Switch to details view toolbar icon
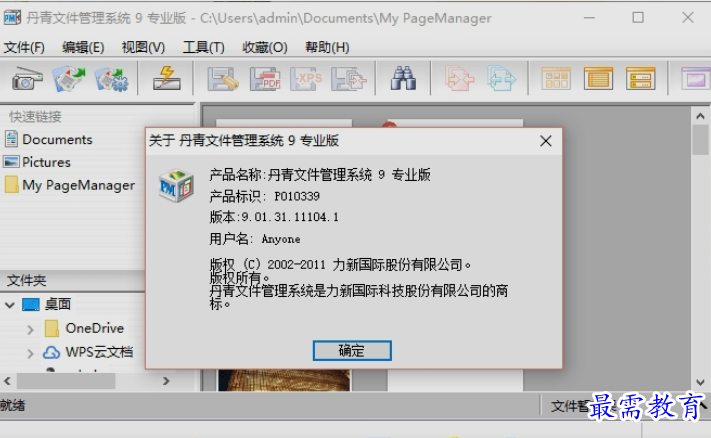Image resolution: width=711 pixels, height=438 pixels. 640,79
